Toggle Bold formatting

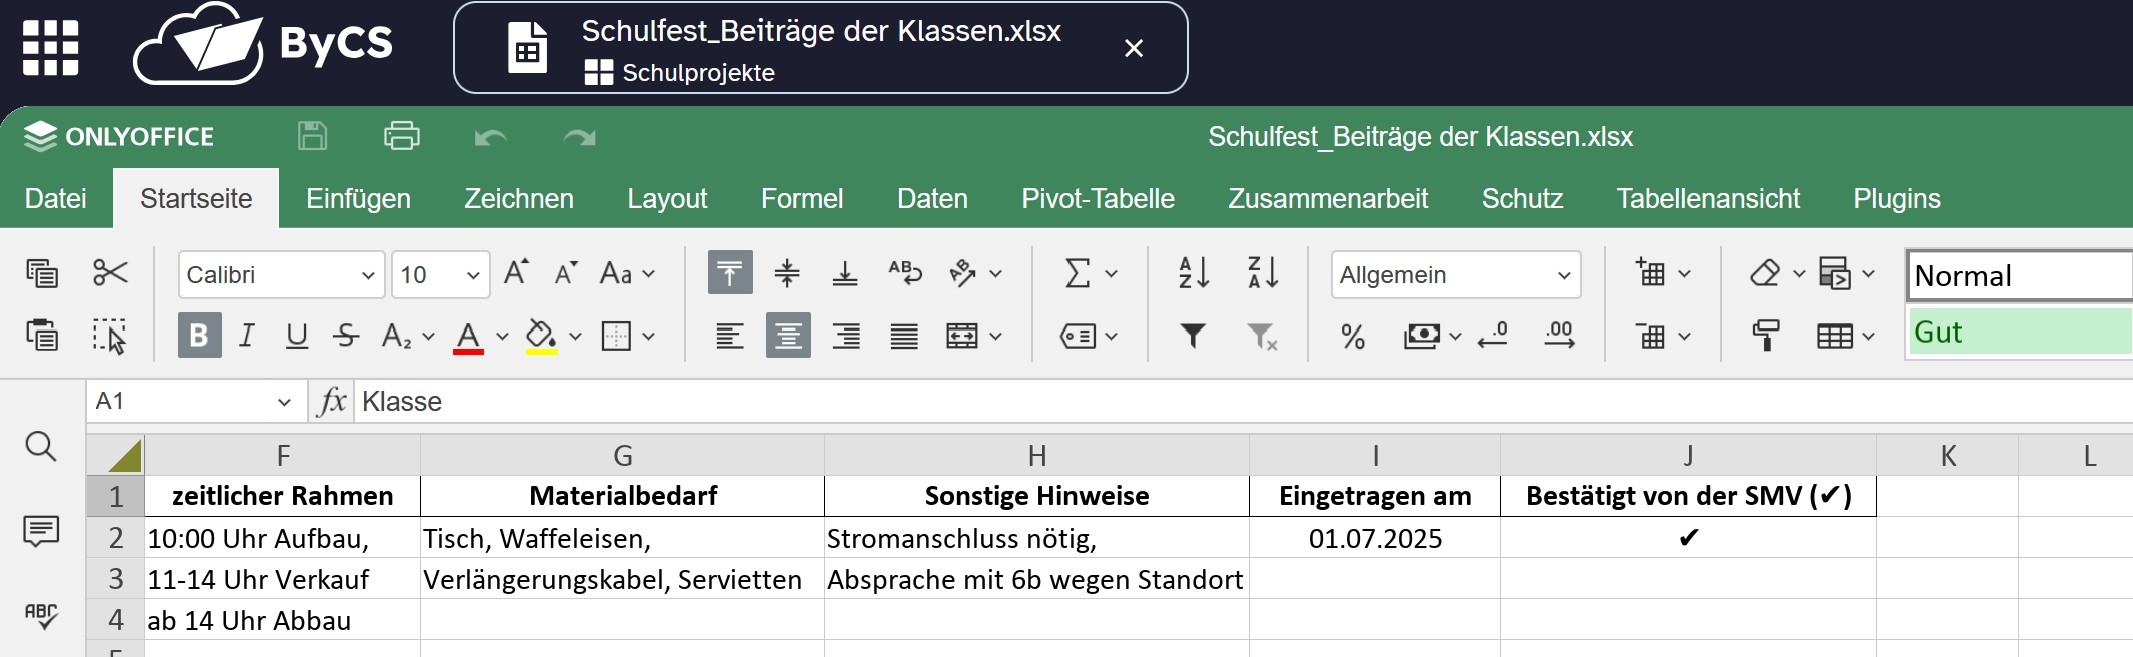click(199, 336)
